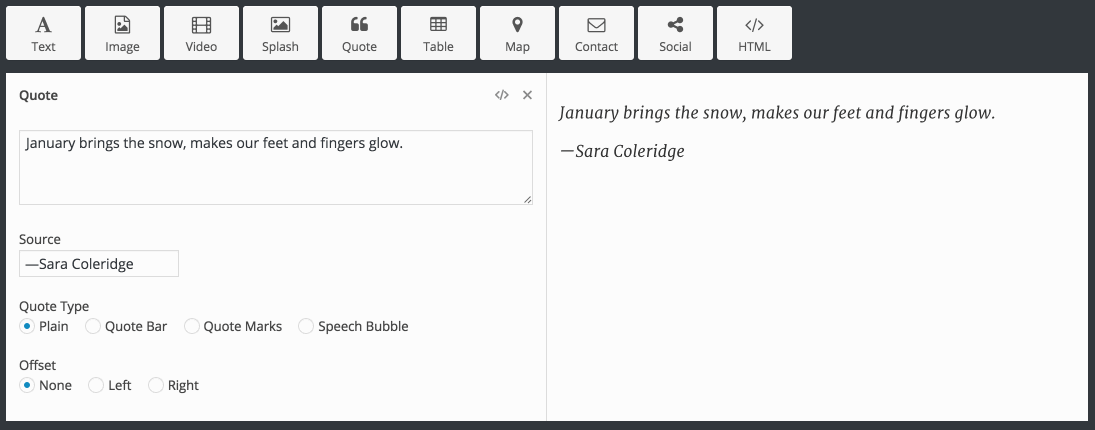1095x430 pixels.
Task: Open code view for Quote panel
Action: [501, 95]
